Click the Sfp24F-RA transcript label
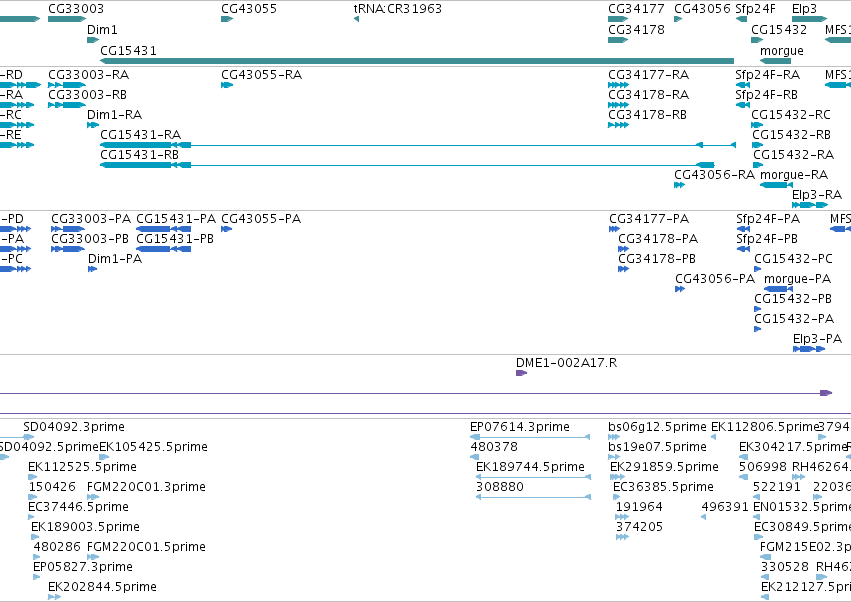 point(767,74)
